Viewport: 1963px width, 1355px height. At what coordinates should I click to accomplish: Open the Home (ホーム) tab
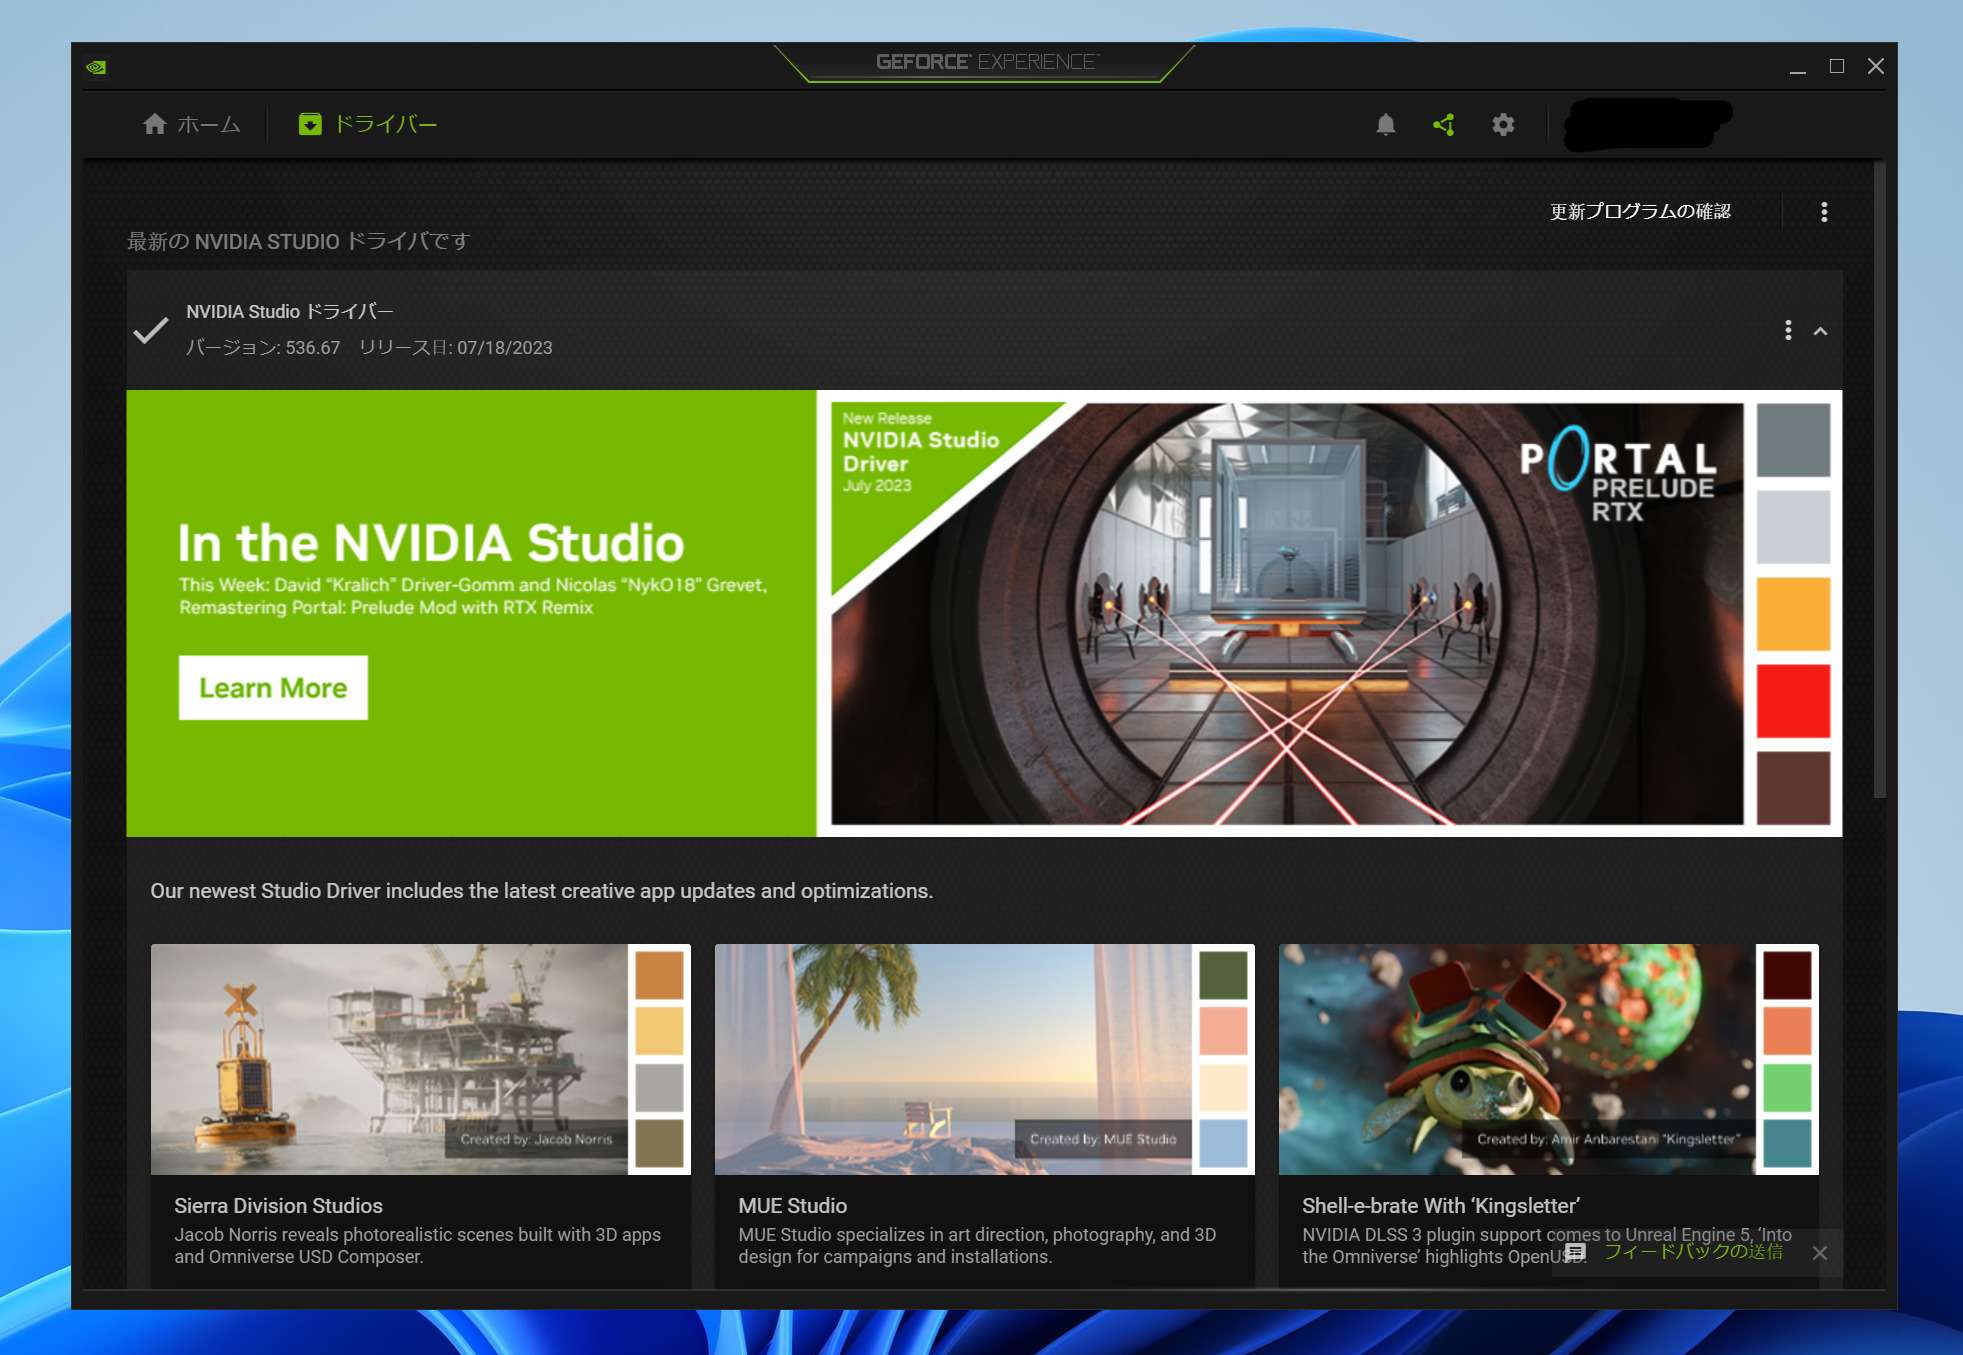(192, 124)
